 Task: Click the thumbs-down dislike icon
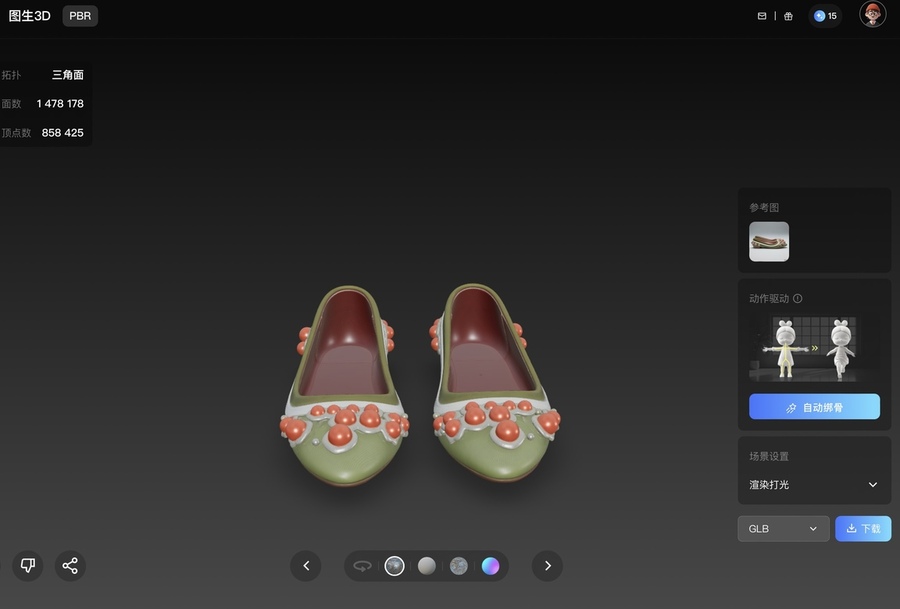coord(28,566)
